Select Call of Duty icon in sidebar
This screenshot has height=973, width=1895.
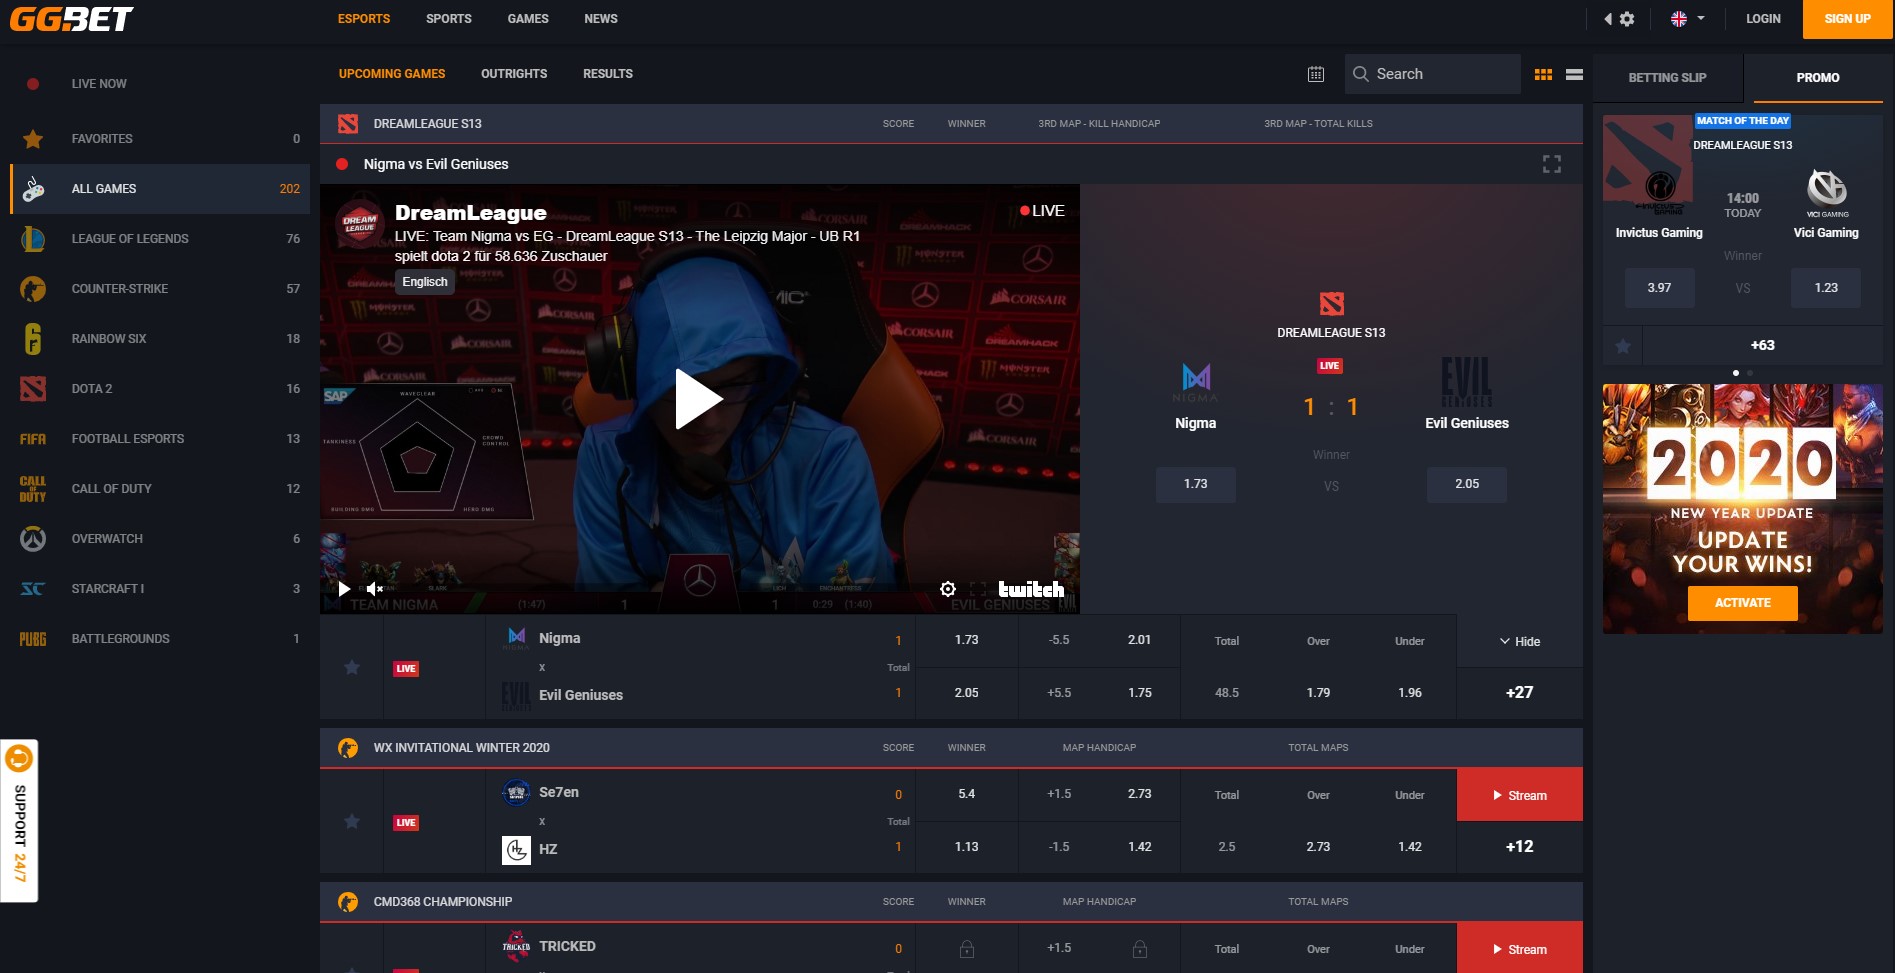[x=33, y=489]
